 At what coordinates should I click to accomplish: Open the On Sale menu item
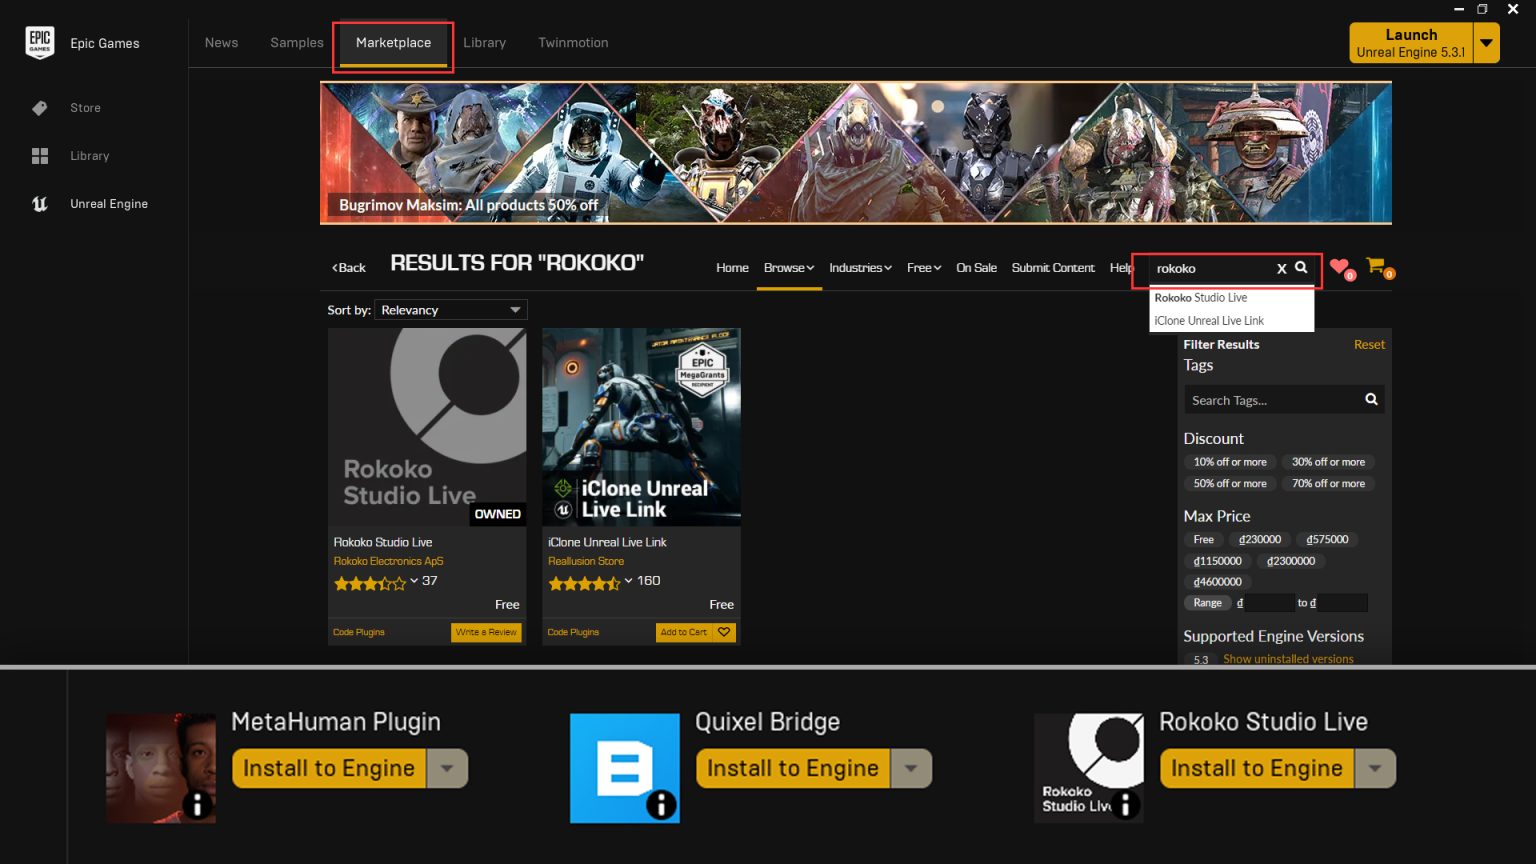[x=976, y=268]
